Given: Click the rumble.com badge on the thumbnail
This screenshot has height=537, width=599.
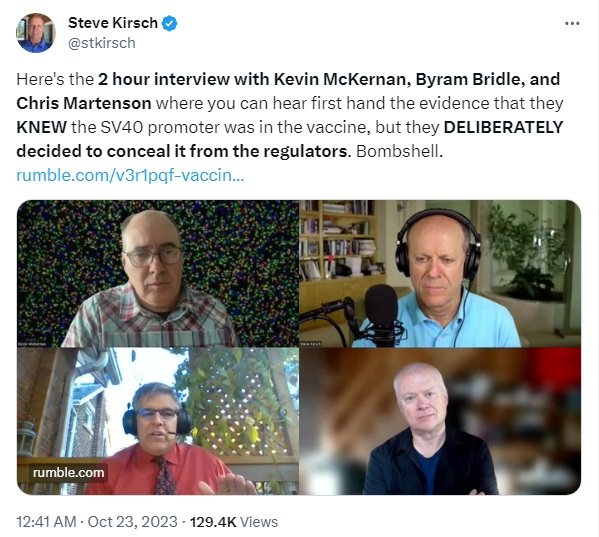Looking at the screenshot, I should pyautogui.click(x=68, y=472).
